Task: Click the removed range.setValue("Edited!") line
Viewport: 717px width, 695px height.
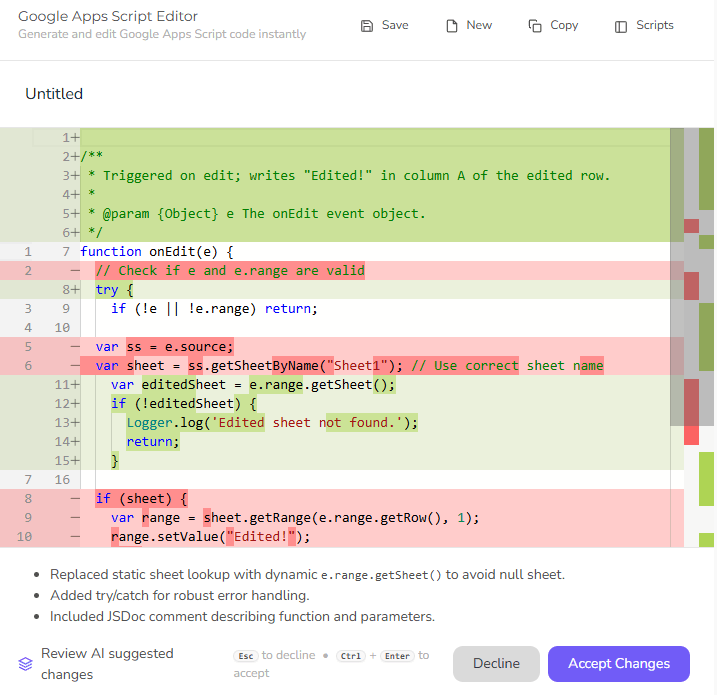Action: [x=210, y=536]
